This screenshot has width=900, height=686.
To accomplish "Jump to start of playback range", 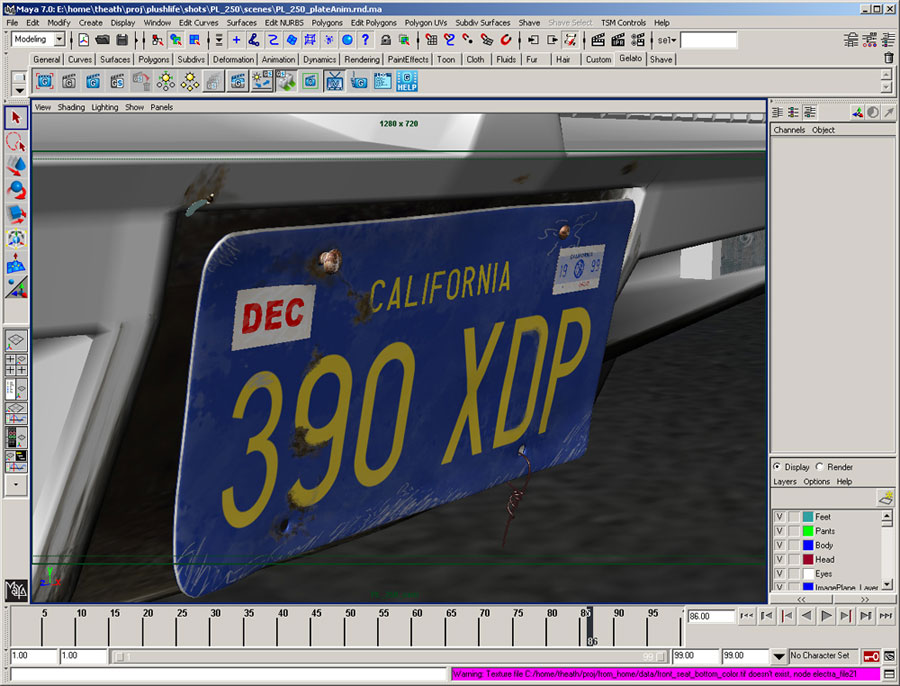I will tap(747, 617).
